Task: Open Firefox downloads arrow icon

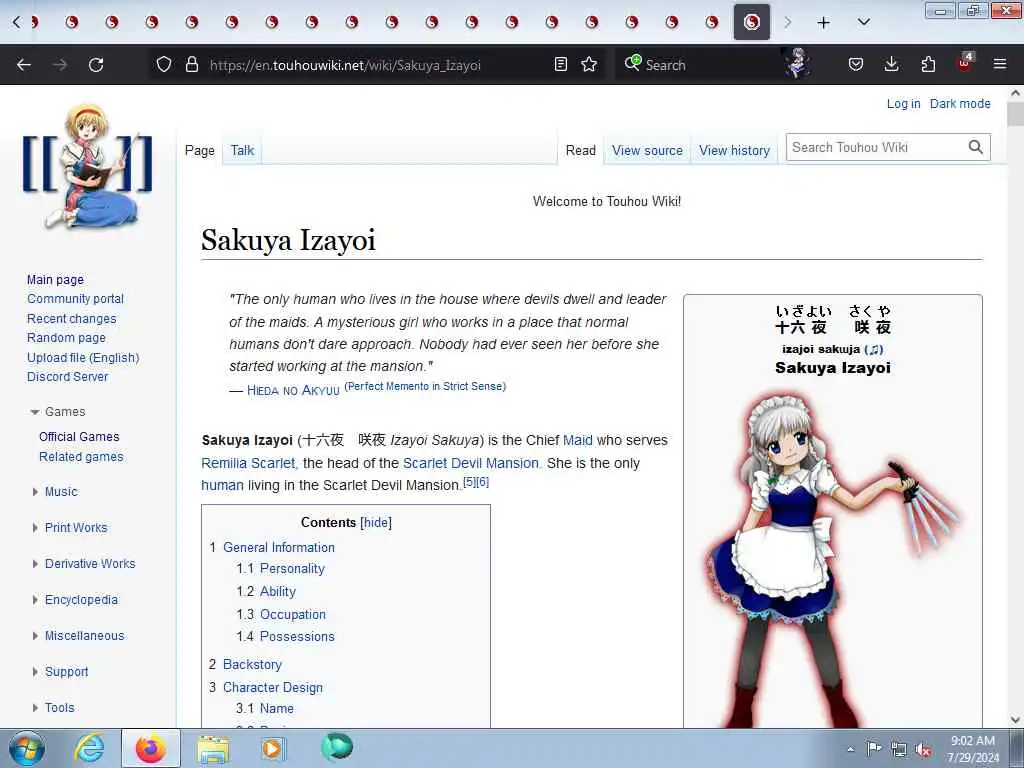Action: pyautogui.click(x=891, y=64)
